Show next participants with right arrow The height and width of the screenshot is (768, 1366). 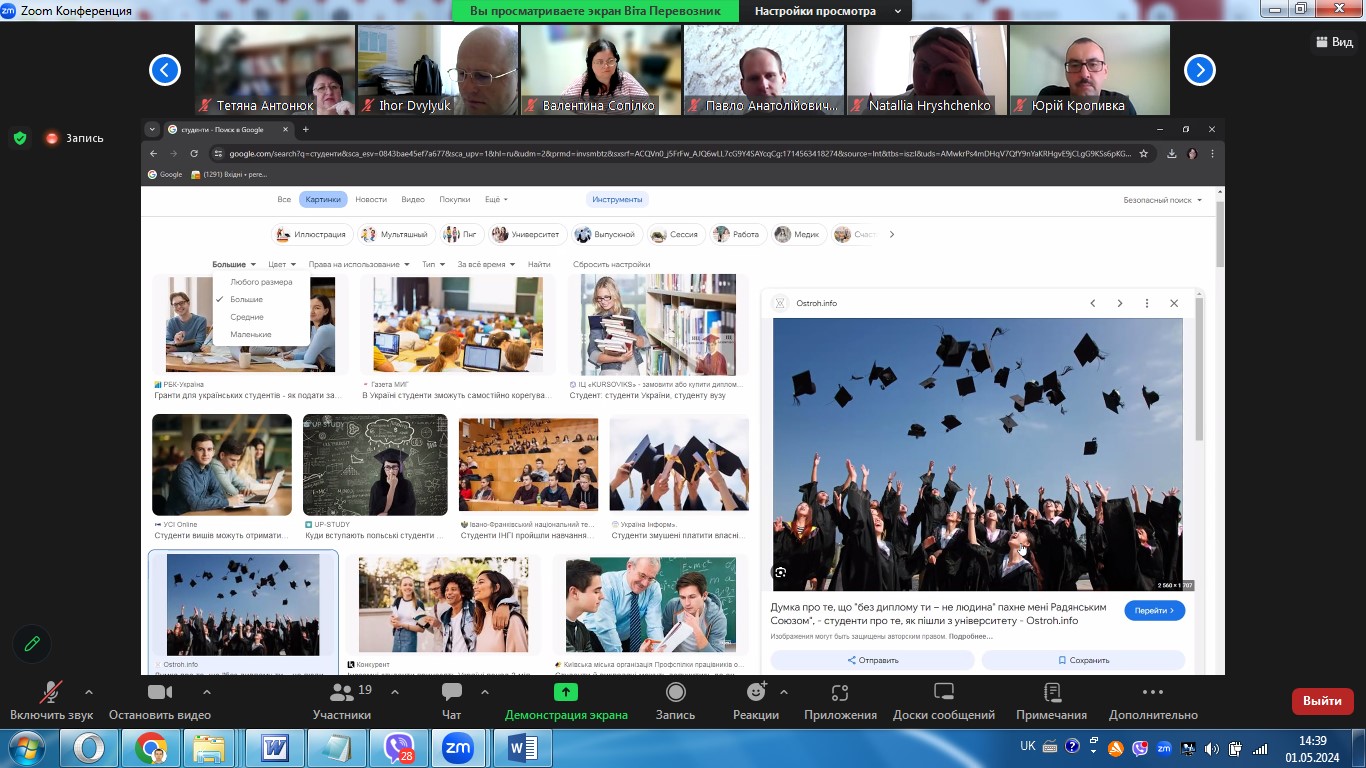(1200, 70)
